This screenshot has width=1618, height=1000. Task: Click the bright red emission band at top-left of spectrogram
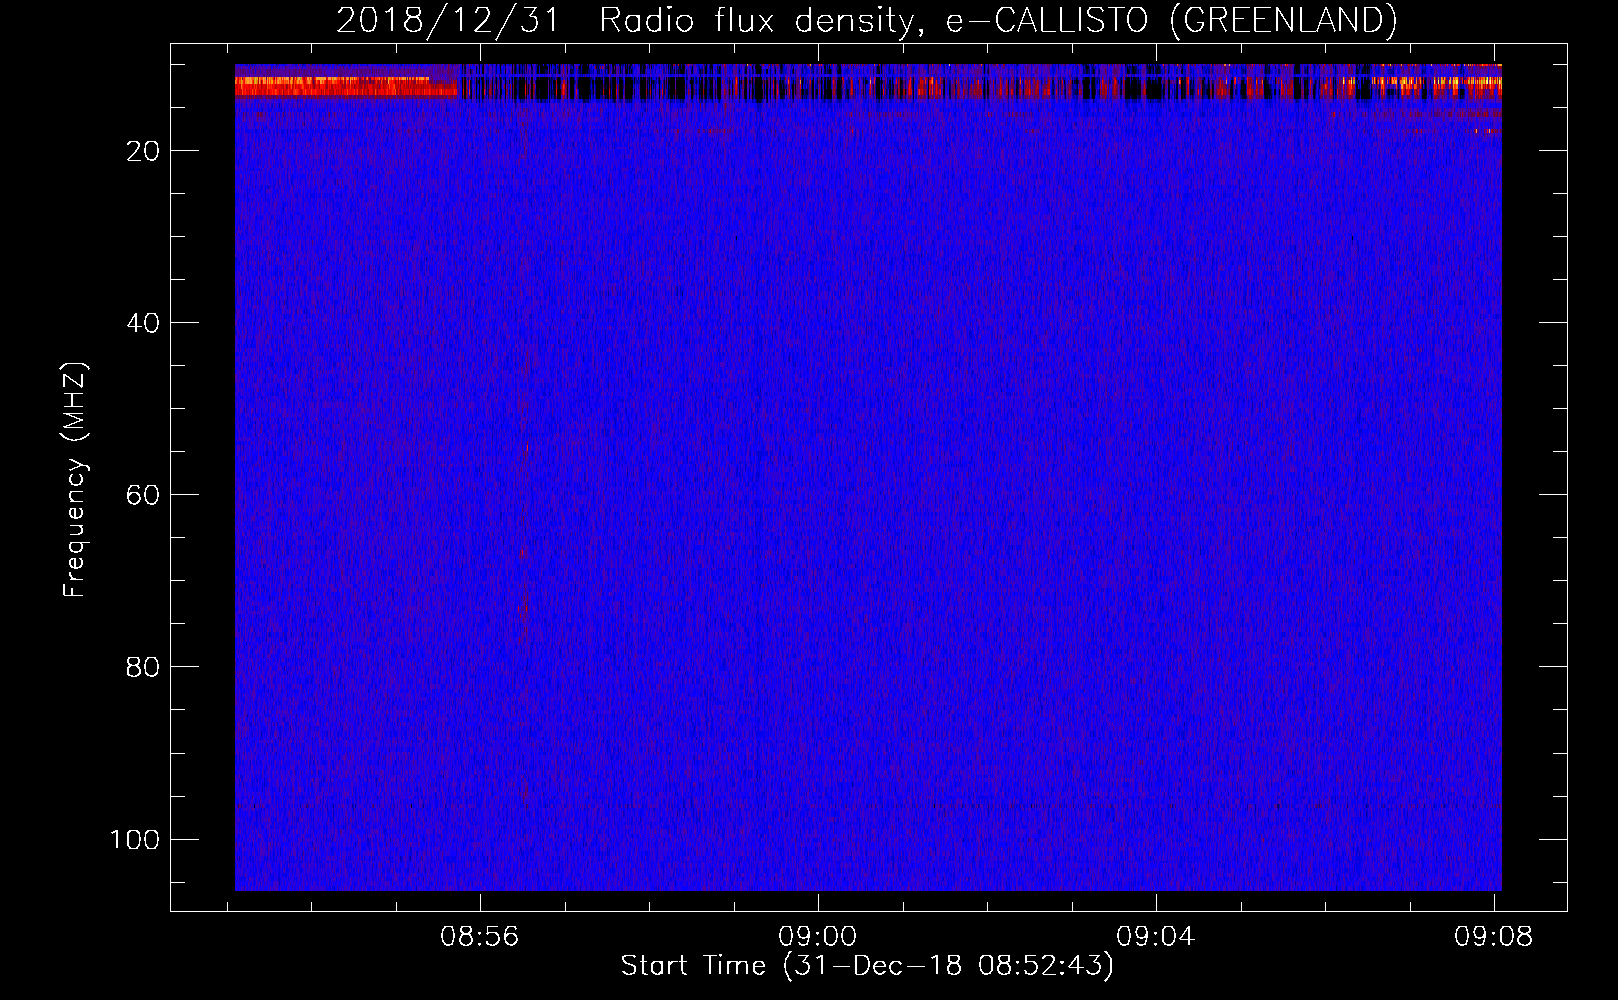point(346,87)
